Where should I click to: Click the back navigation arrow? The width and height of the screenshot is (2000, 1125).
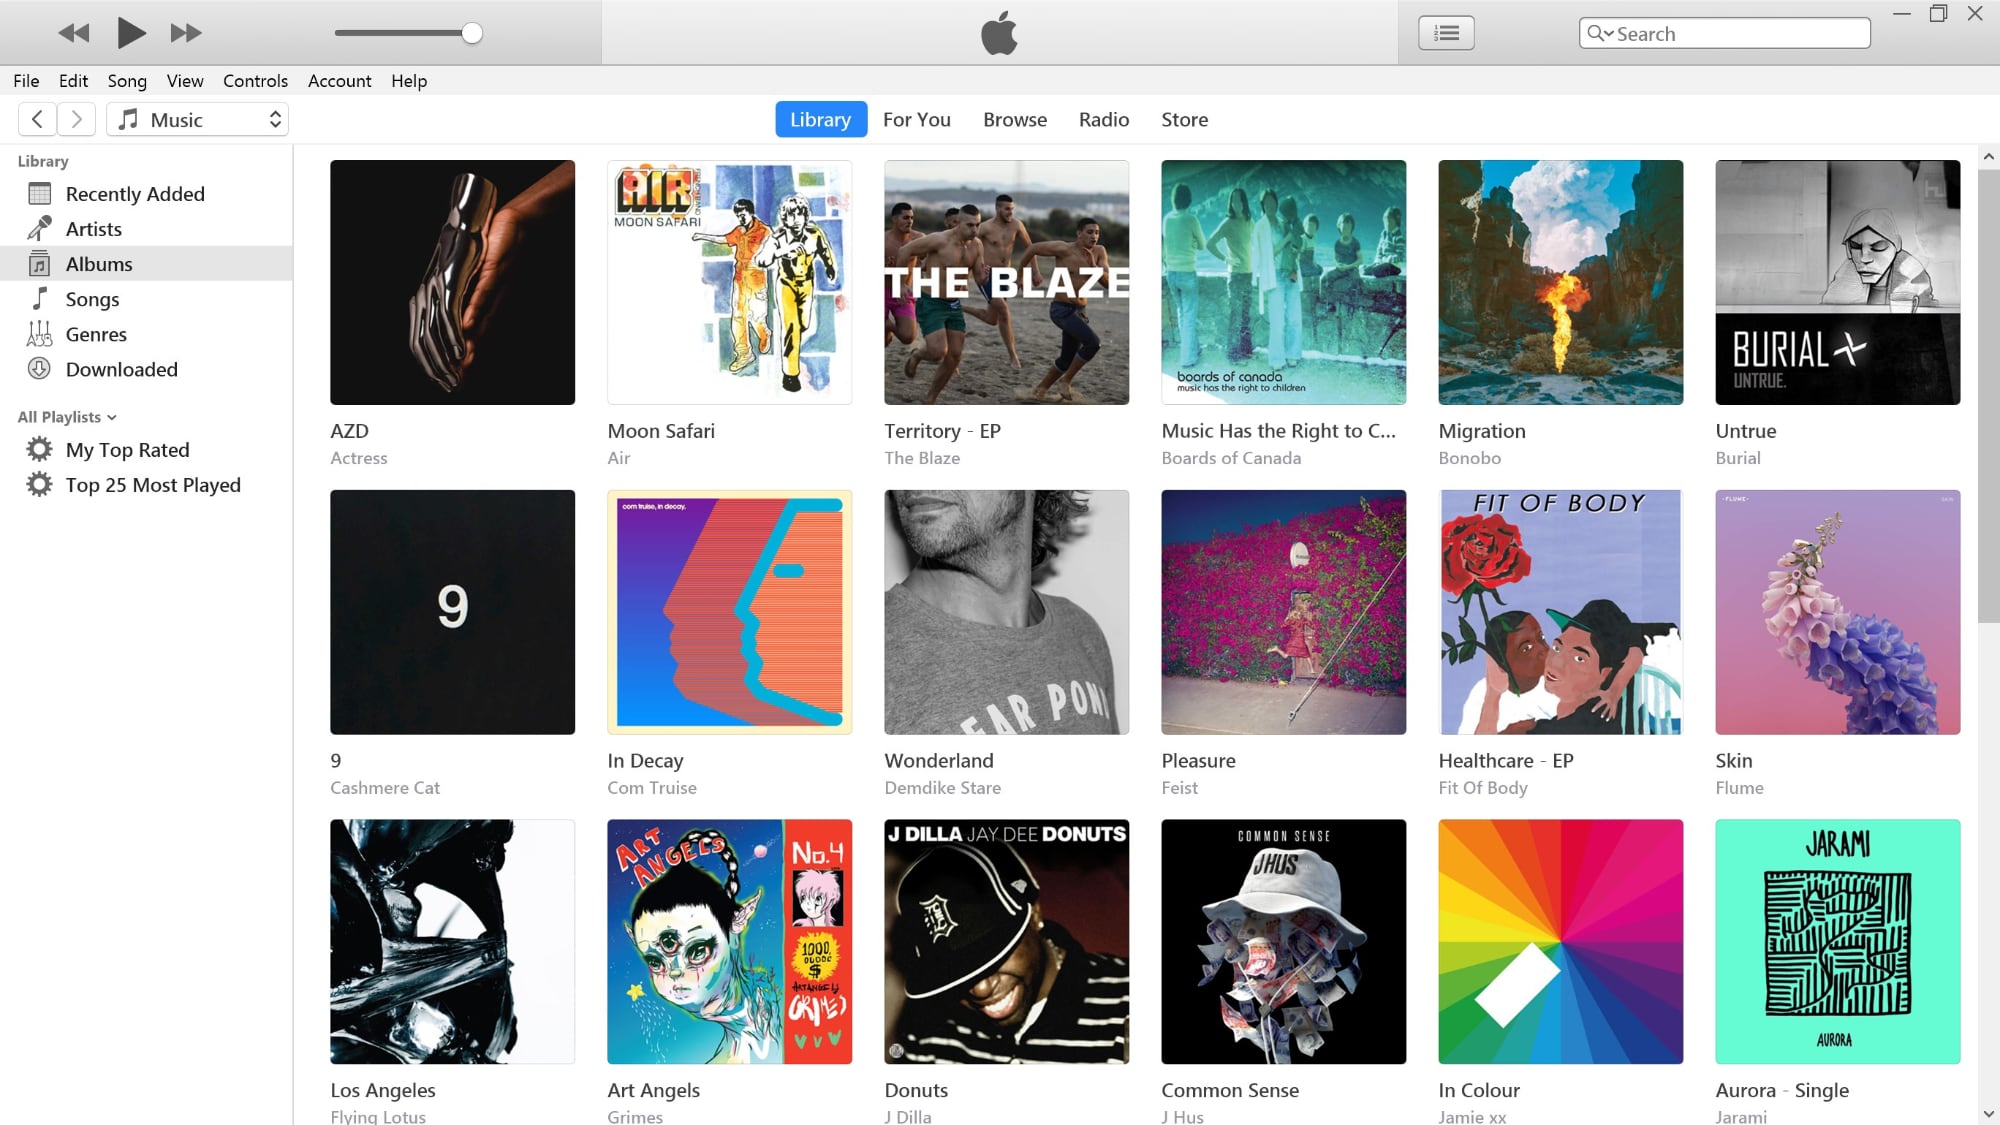(37, 118)
